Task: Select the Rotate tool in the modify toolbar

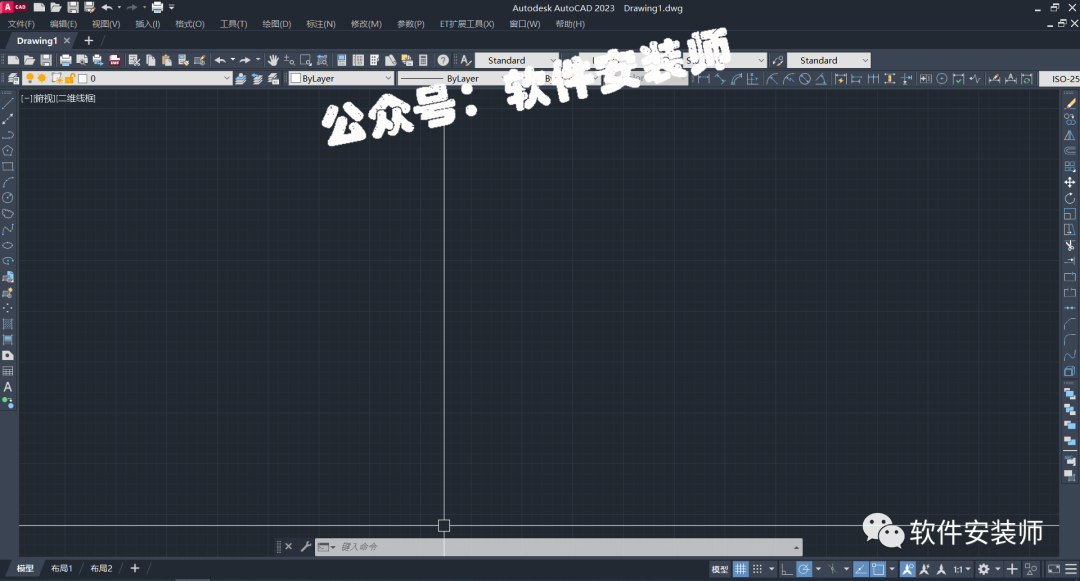Action: pyautogui.click(x=1070, y=198)
